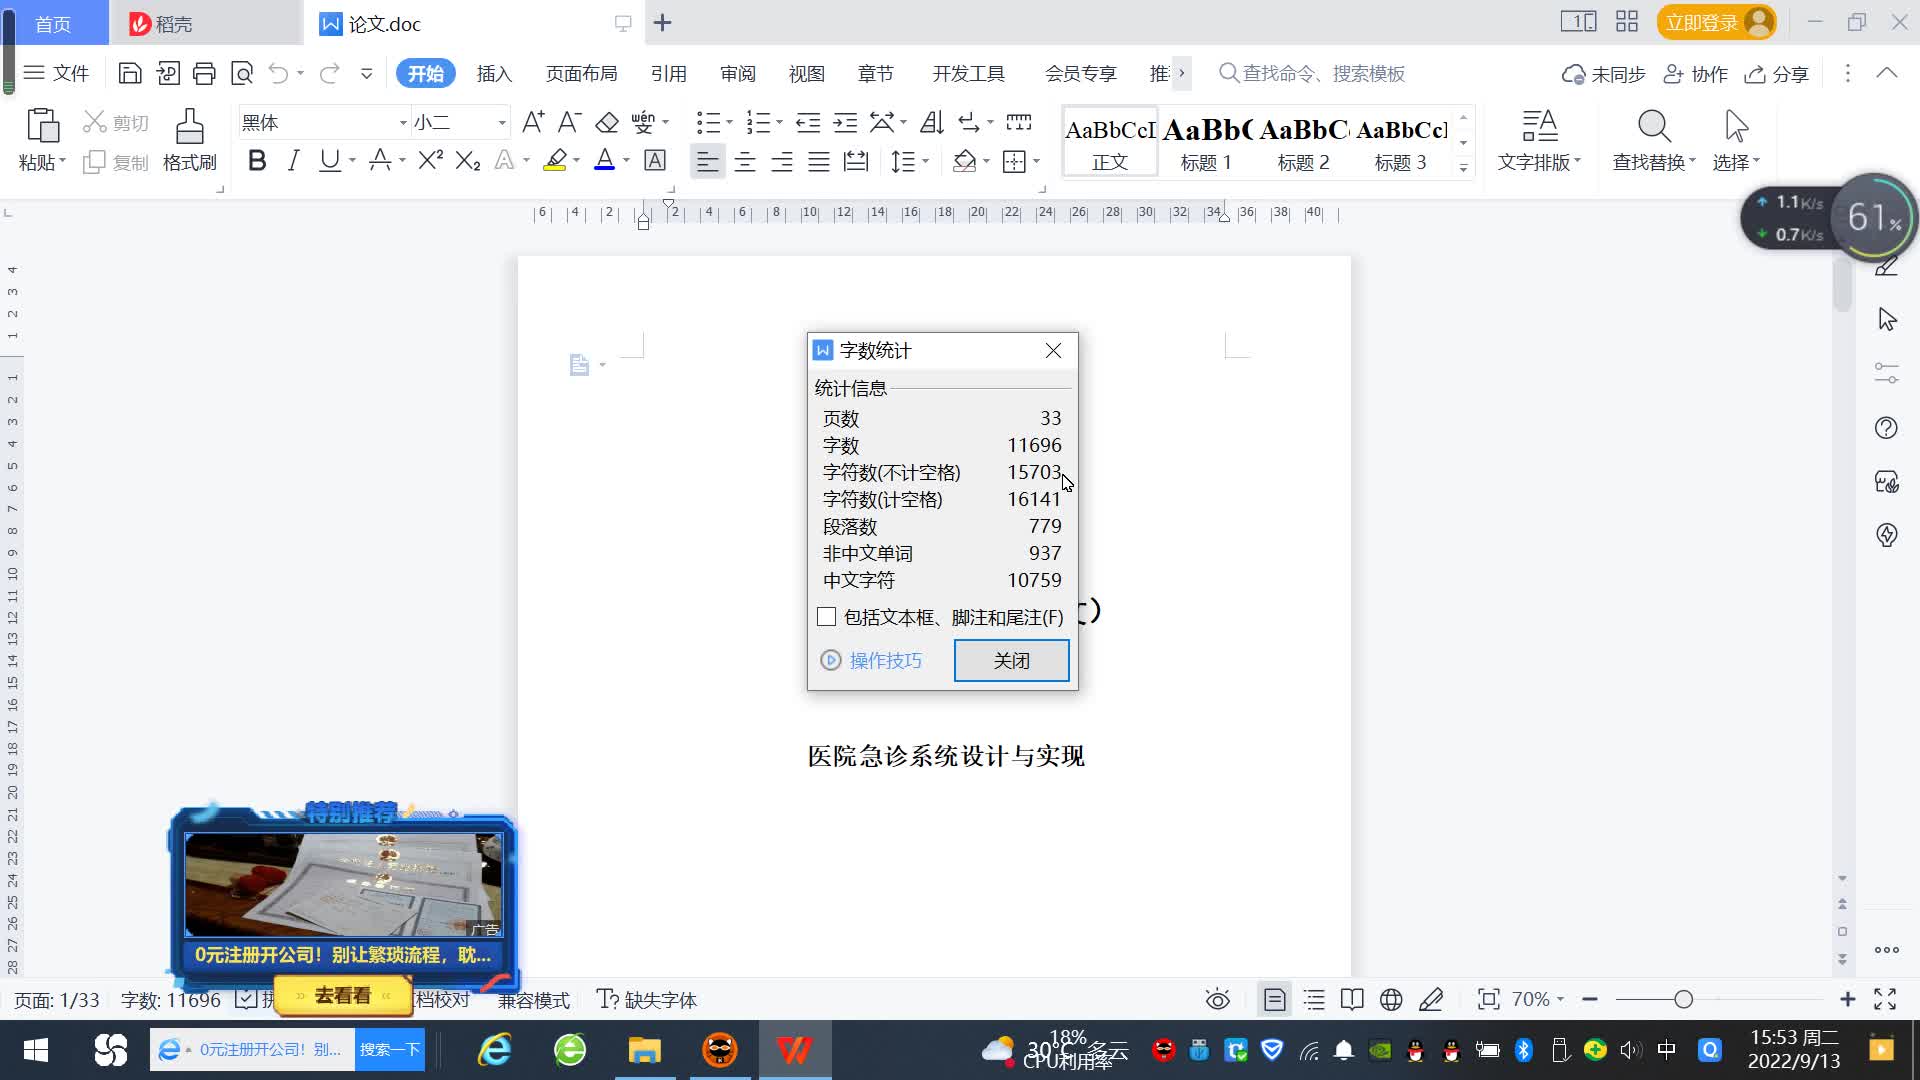Click the zoom slider handle in the status bar
Image resolution: width=1920 pixels, height=1080 pixels.
click(x=1684, y=999)
